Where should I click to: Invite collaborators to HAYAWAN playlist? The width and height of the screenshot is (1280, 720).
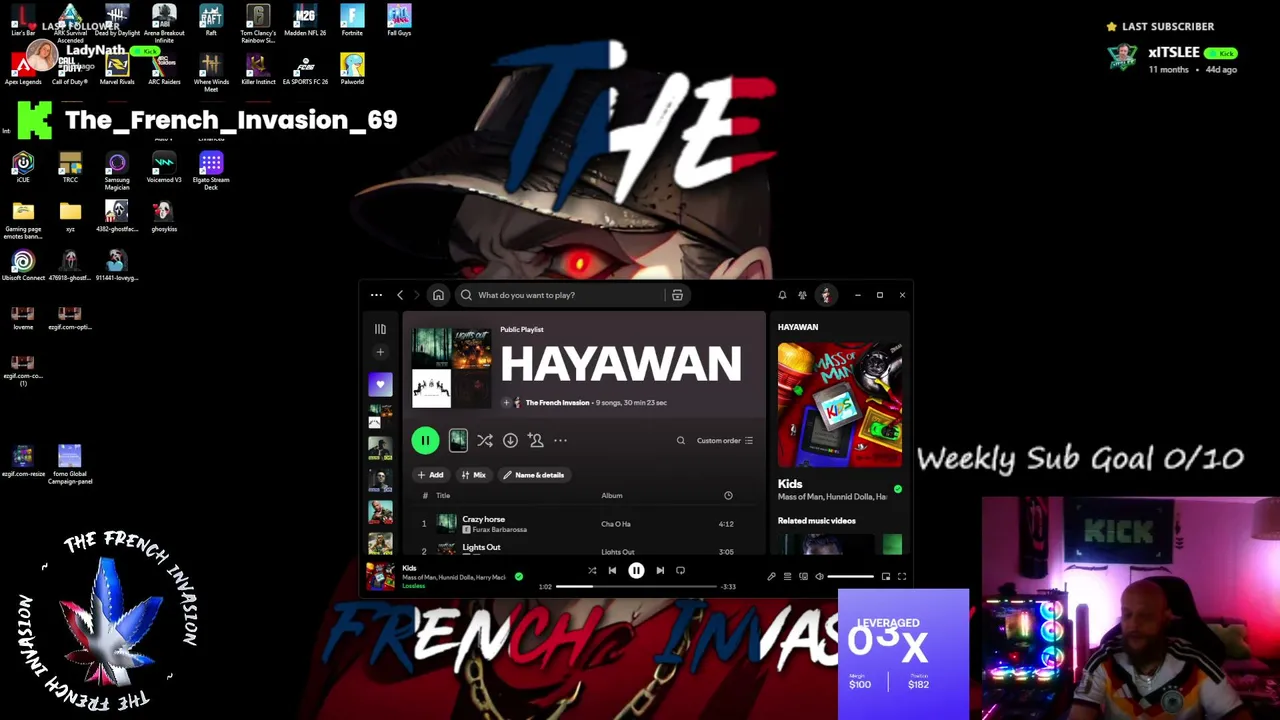click(x=536, y=440)
